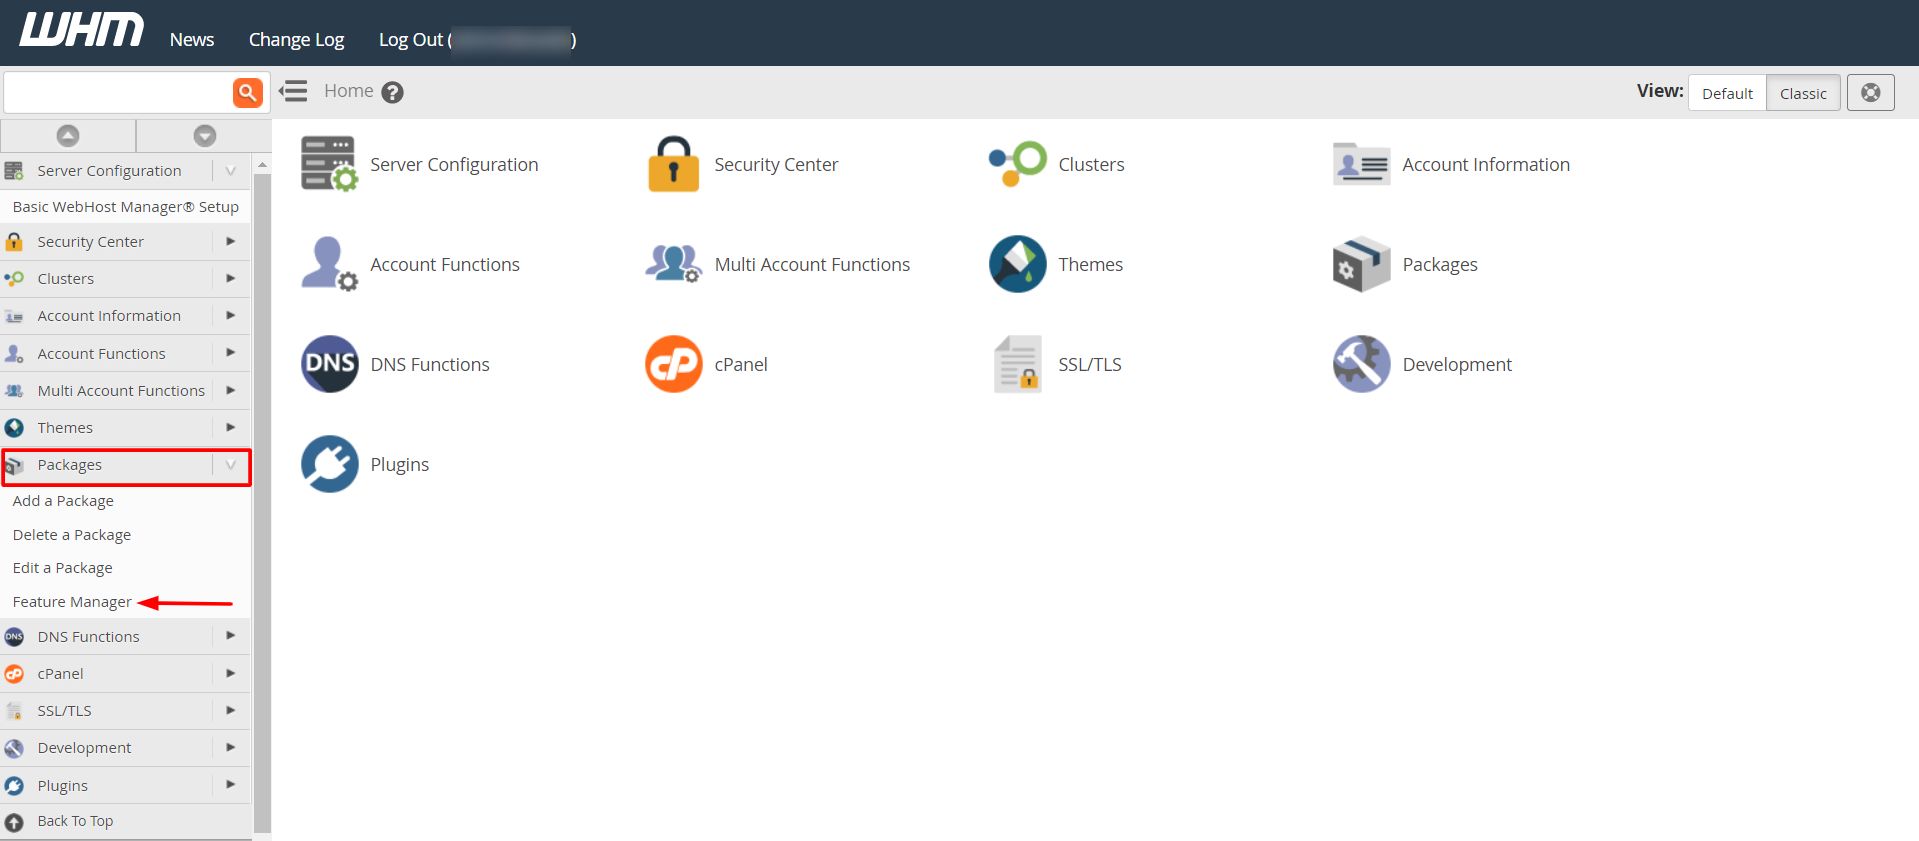Image resolution: width=1919 pixels, height=841 pixels.
Task: Expand the Account Functions sidebar arrow
Action: coord(231,352)
